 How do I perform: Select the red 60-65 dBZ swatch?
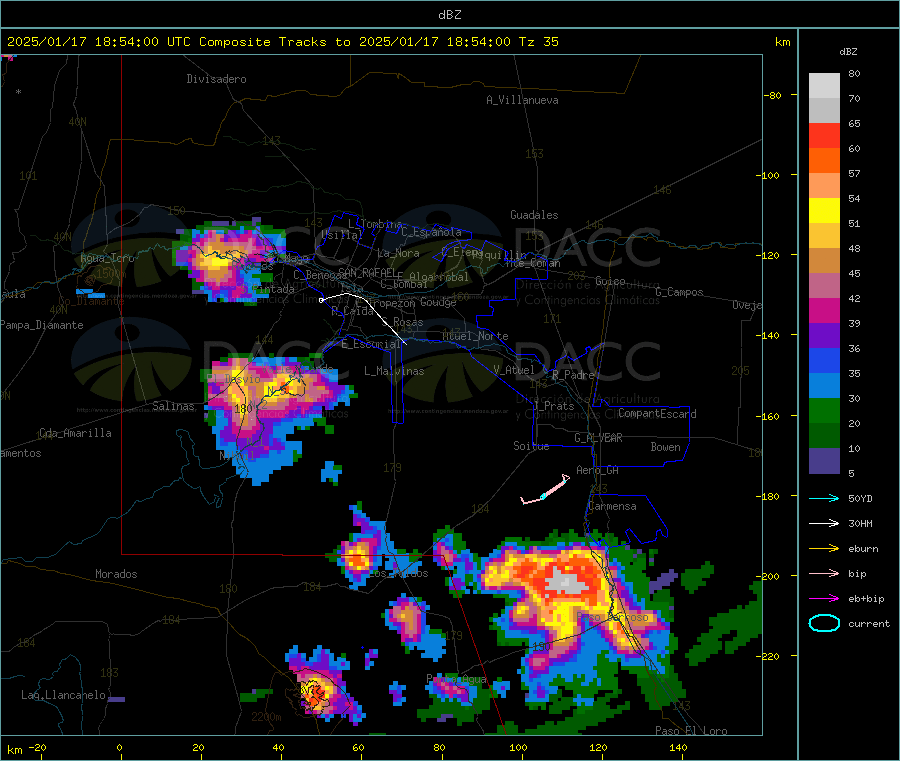coord(824,136)
